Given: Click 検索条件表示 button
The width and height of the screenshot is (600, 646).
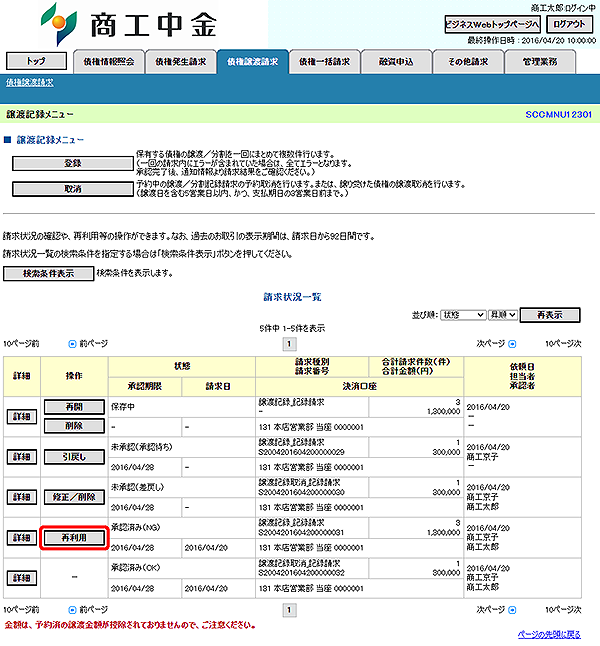Looking at the screenshot, I should pyautogui.click(x=49, y=274).
